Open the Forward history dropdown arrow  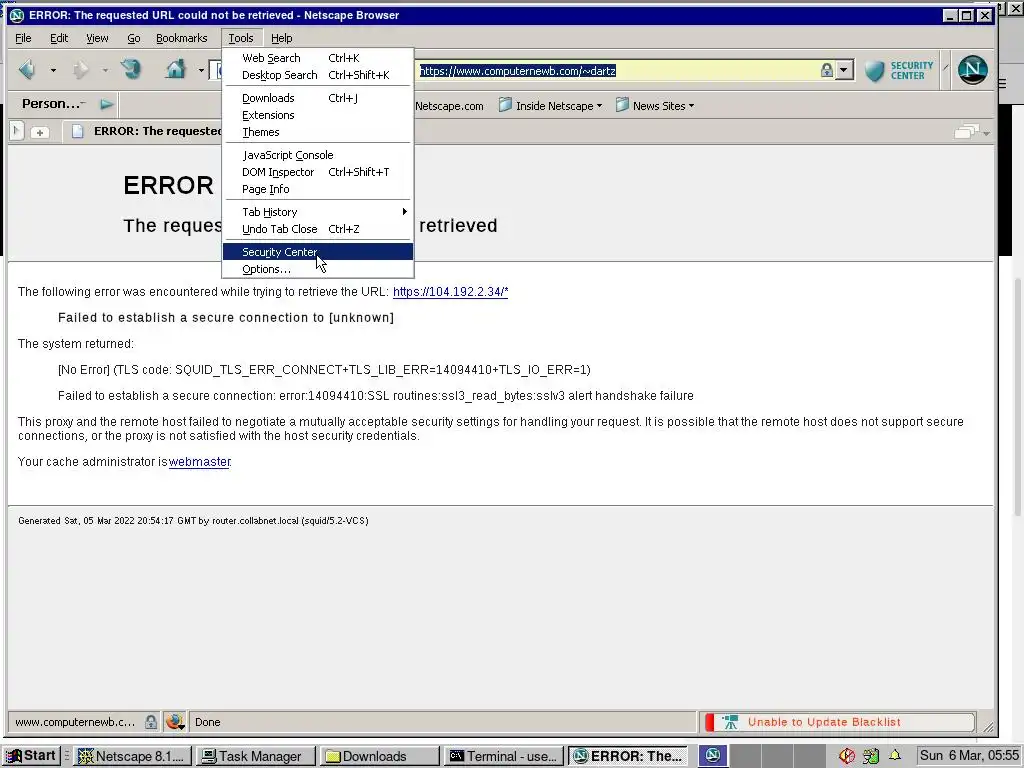pyautogui.click(x=105, y=70)
